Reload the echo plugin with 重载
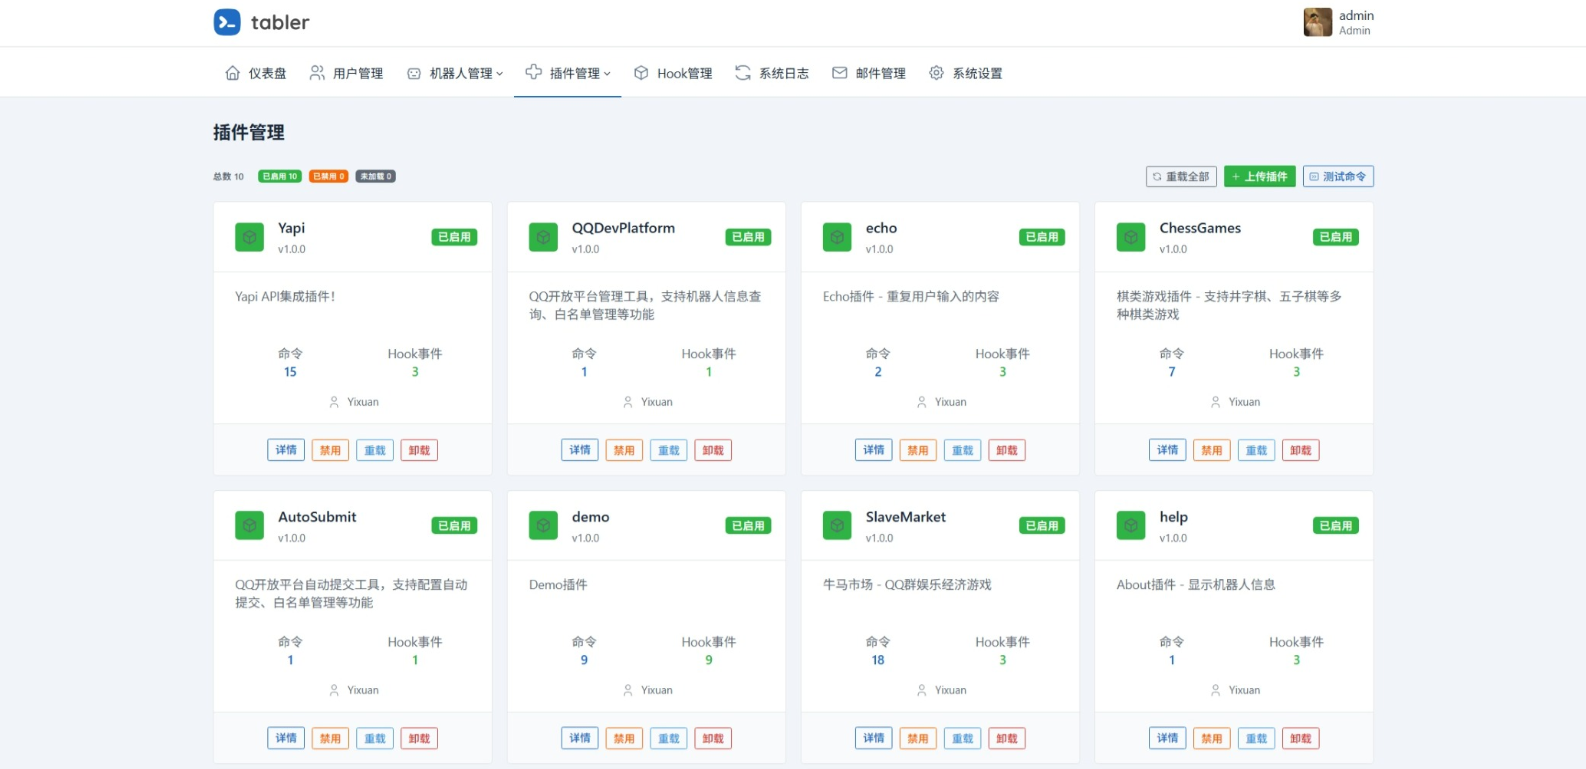1586x769 pixels. tap(963, 450)
